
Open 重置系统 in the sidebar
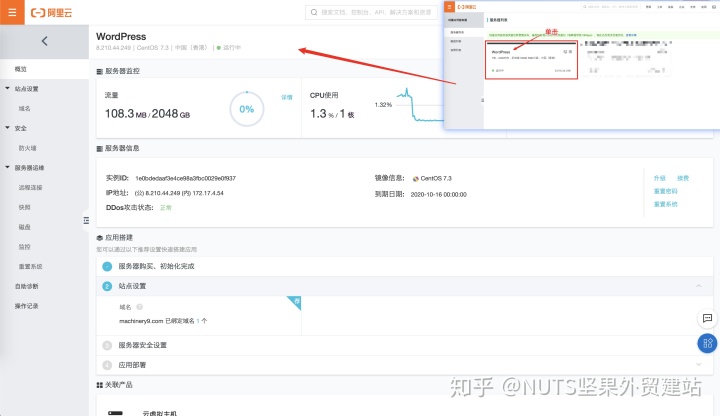point(30,266)
